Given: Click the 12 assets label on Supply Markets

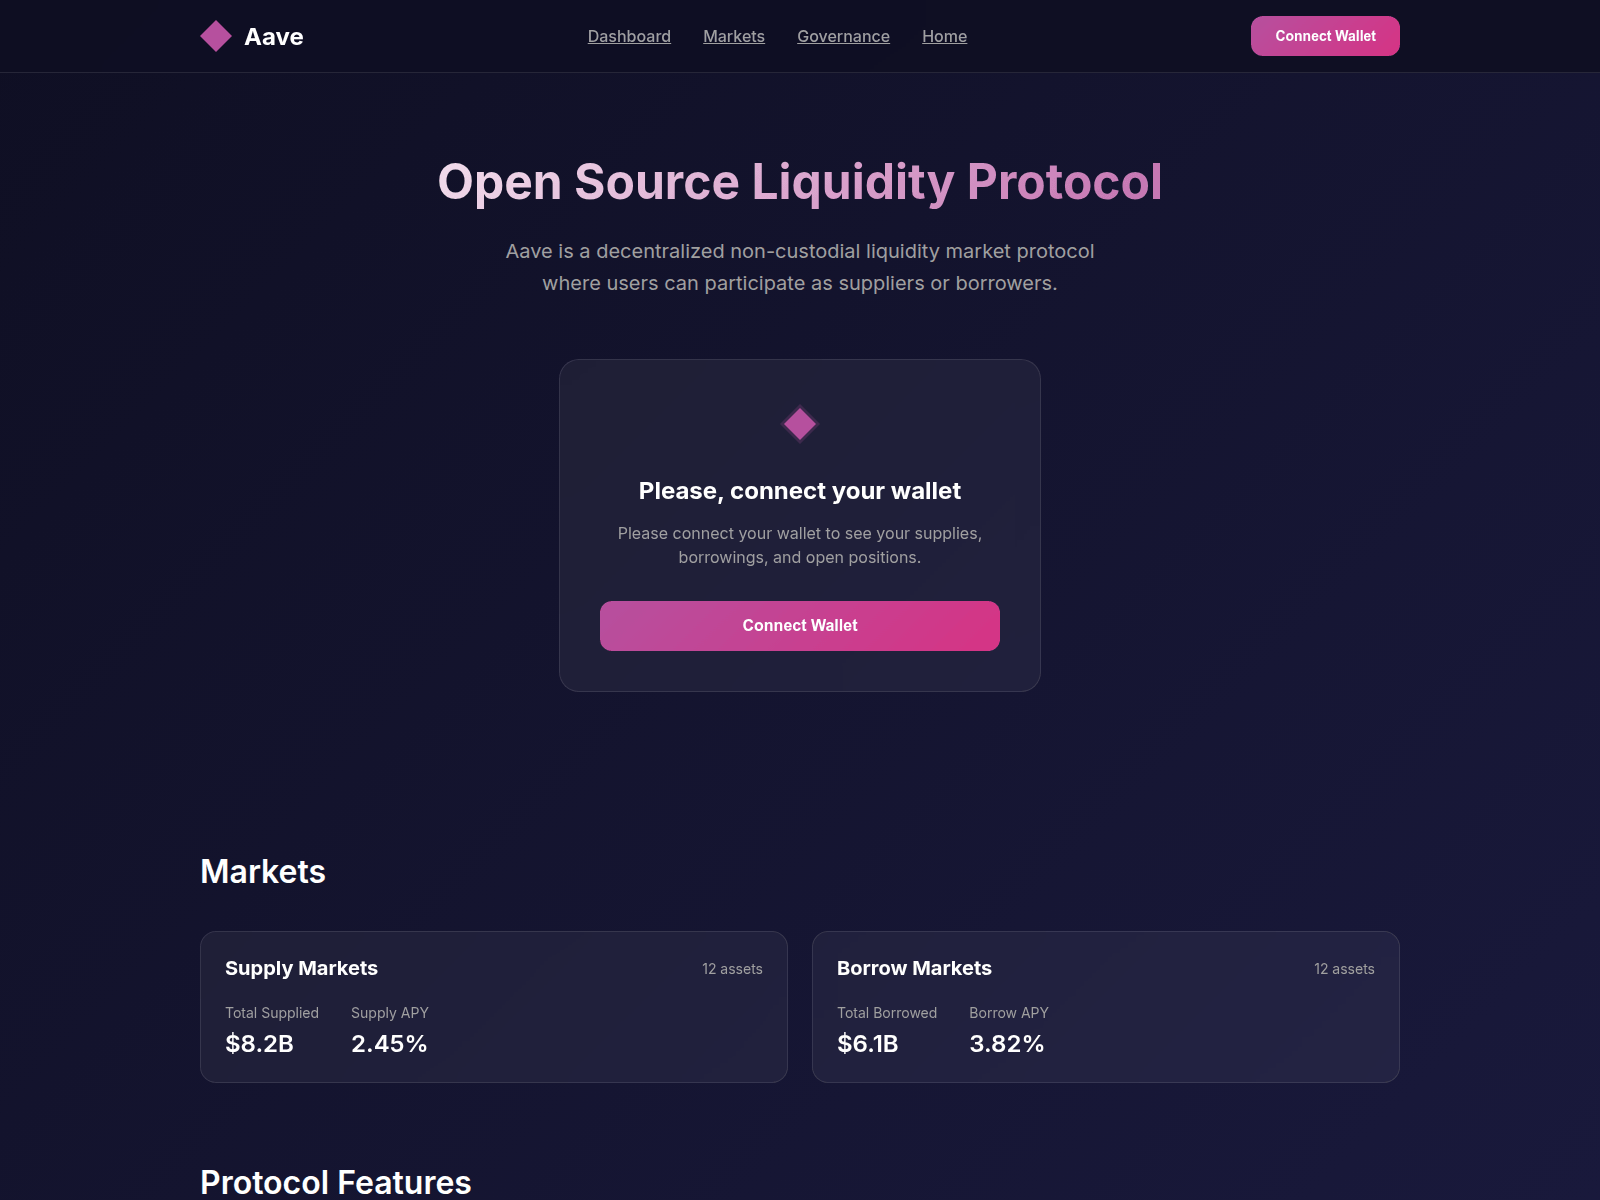Looking at the screenshot, I should (732, 968).
